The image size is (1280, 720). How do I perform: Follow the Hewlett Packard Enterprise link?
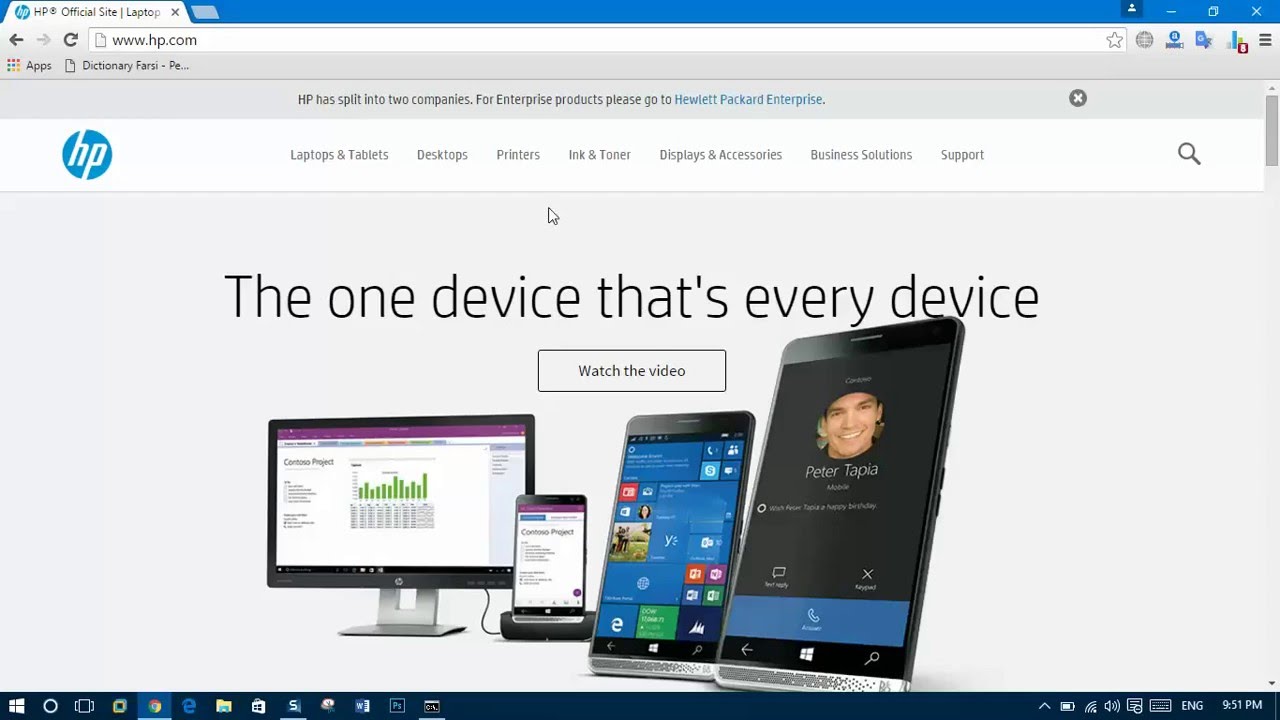coord(749,99)
